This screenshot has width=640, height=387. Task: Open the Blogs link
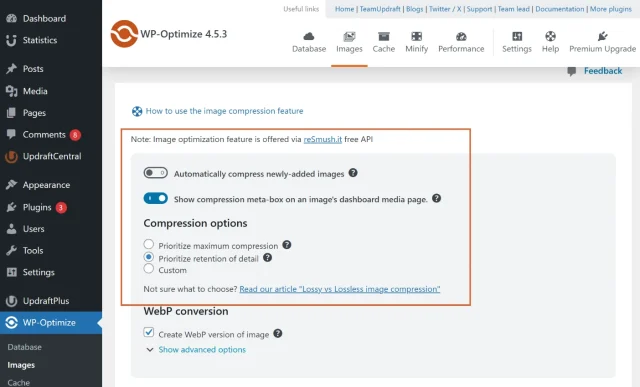[x=415, y=9]
